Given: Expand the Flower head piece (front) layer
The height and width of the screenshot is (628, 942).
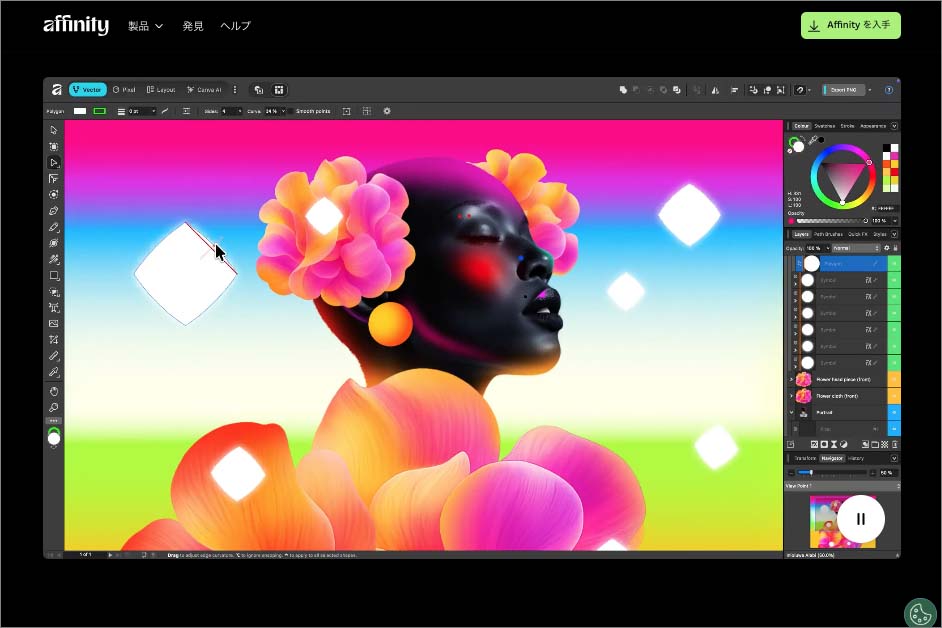Looking at the screenshot, I should (791, 380).
